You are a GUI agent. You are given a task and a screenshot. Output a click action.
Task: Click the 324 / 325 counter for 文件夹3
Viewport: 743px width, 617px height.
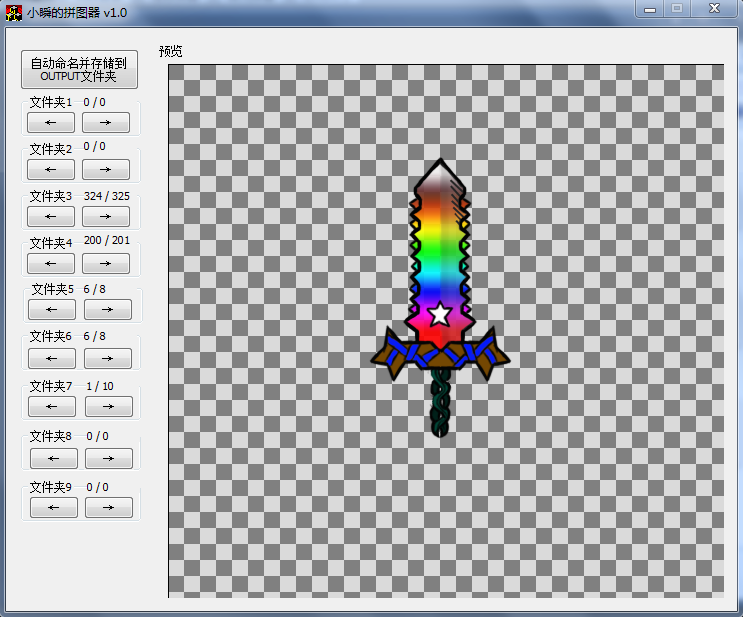pos(107,196)
